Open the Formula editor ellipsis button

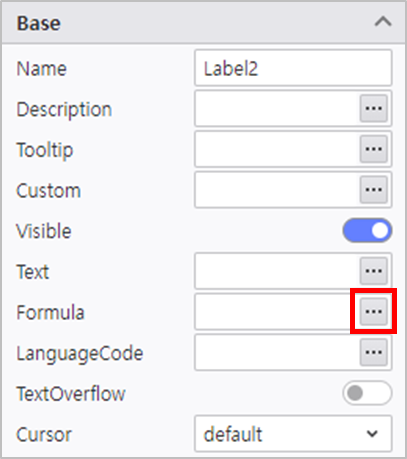pyautogui.click(x=373, y=311)
